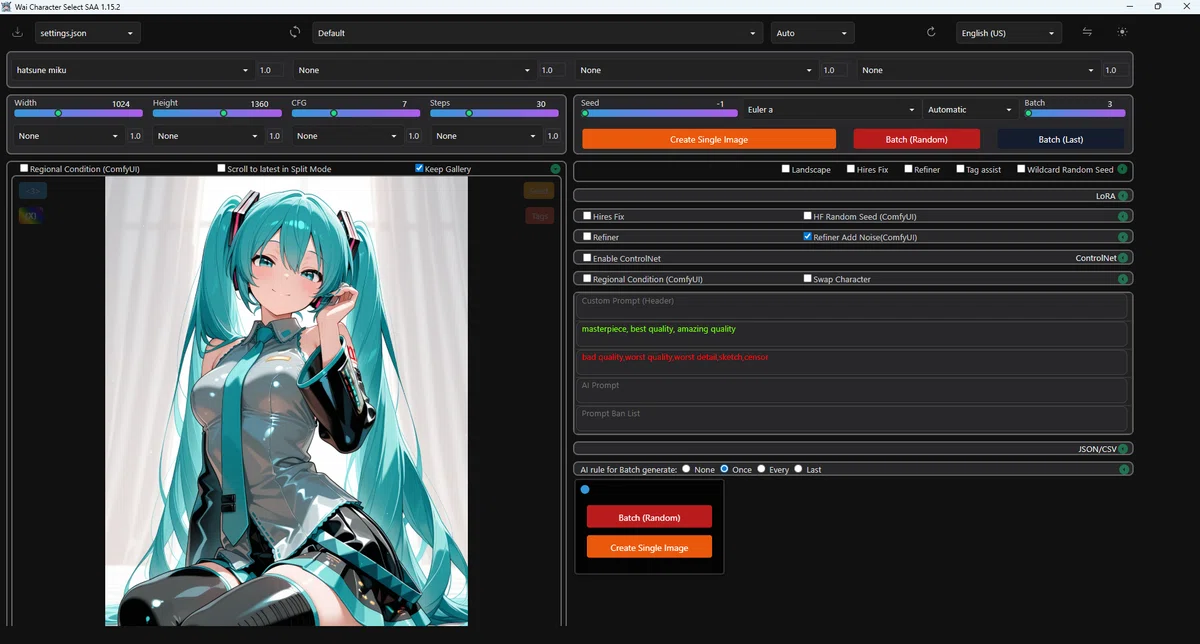Expand the ControlNet section green circle

1123,258
